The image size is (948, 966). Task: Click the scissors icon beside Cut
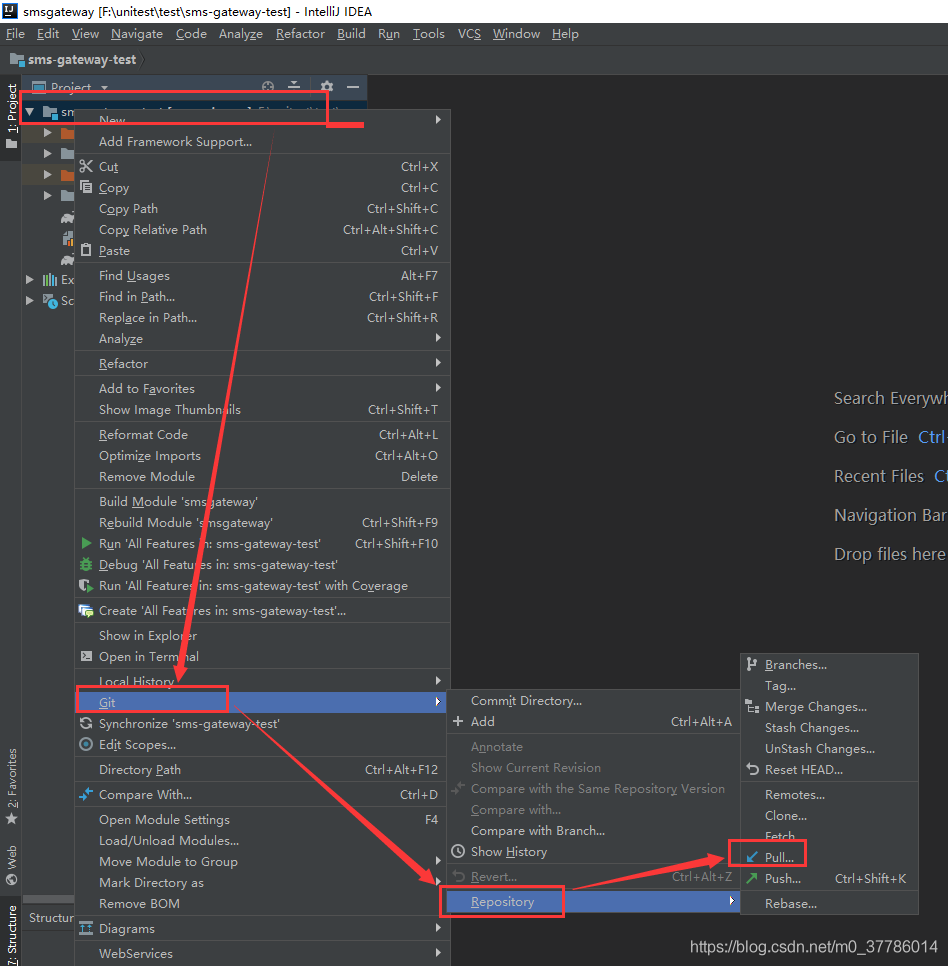click(x=86, y=166)
